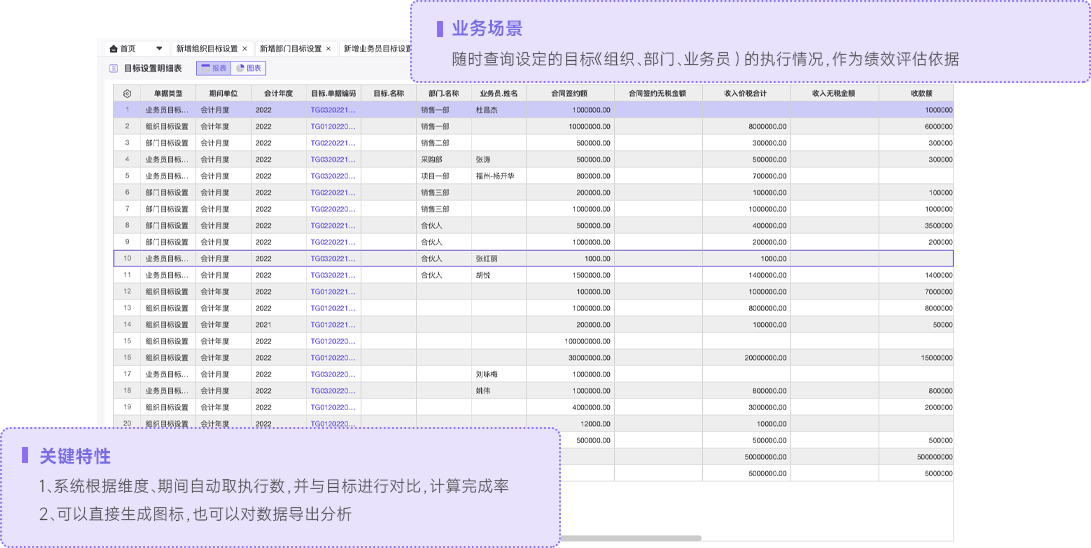This screenshot has height=548, width=1091.
Task: Open the target code link in row 2
Action: click(333, 127)
